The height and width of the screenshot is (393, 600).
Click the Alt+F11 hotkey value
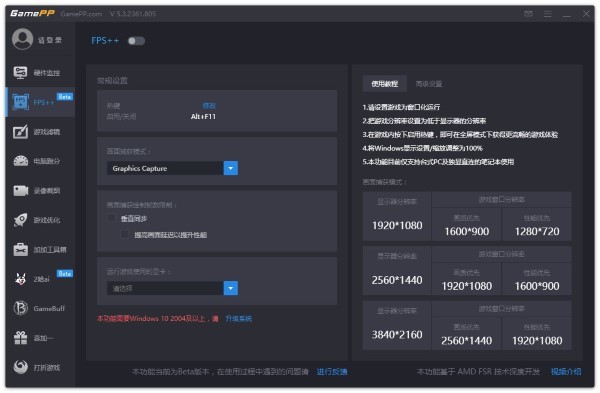pos(203,116)
